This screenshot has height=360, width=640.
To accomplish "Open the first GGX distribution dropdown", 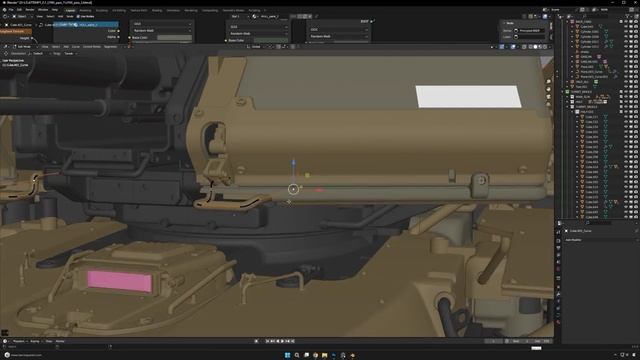I will 162,24.
